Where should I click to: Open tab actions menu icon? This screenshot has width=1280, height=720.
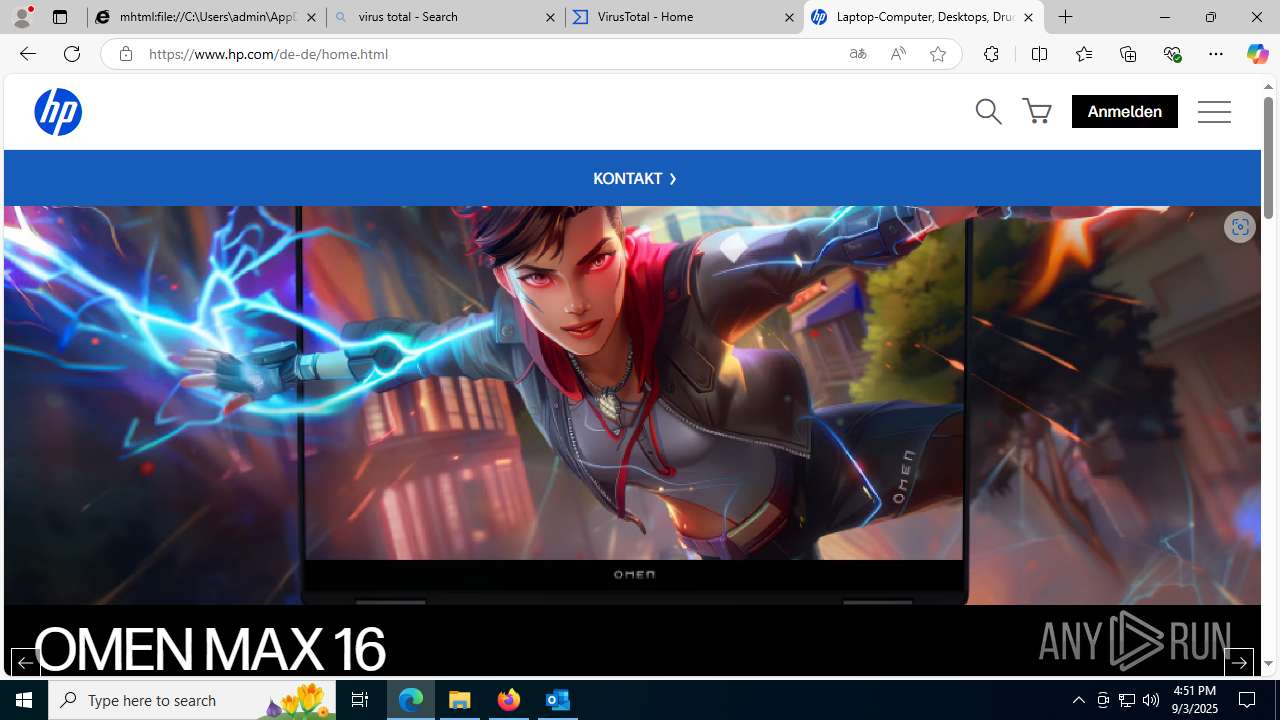[x=60, y=17]
